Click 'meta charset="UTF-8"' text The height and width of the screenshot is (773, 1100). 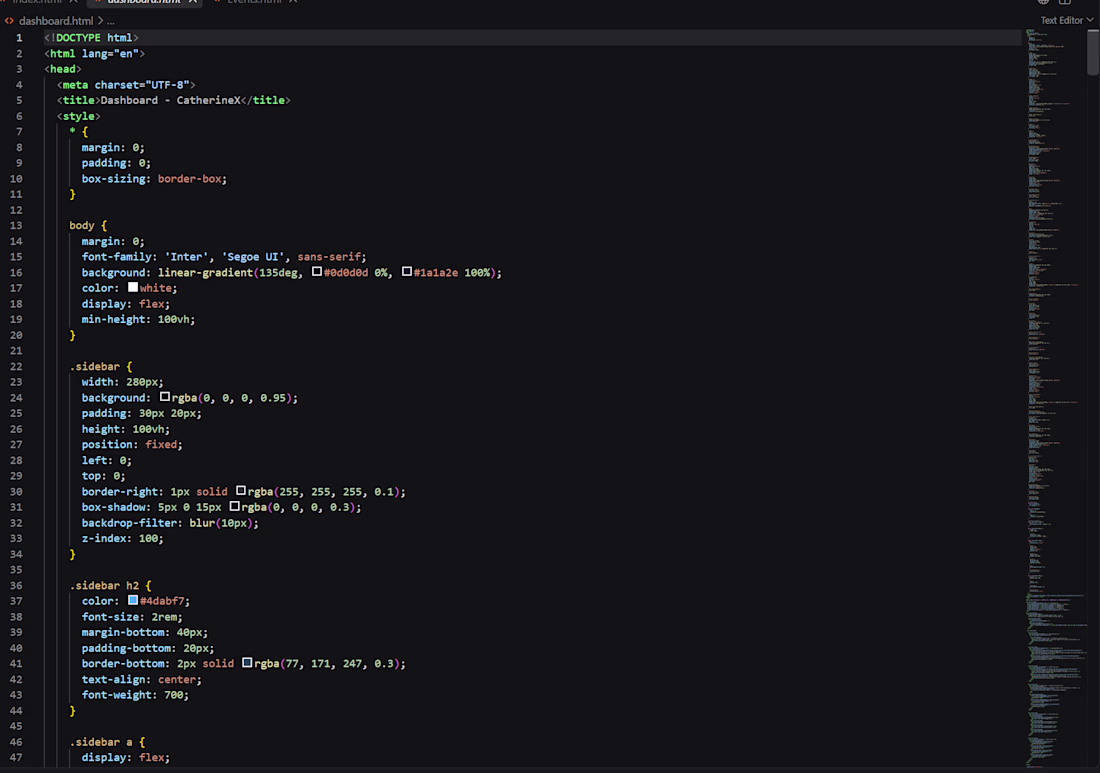tap(126, 85)
